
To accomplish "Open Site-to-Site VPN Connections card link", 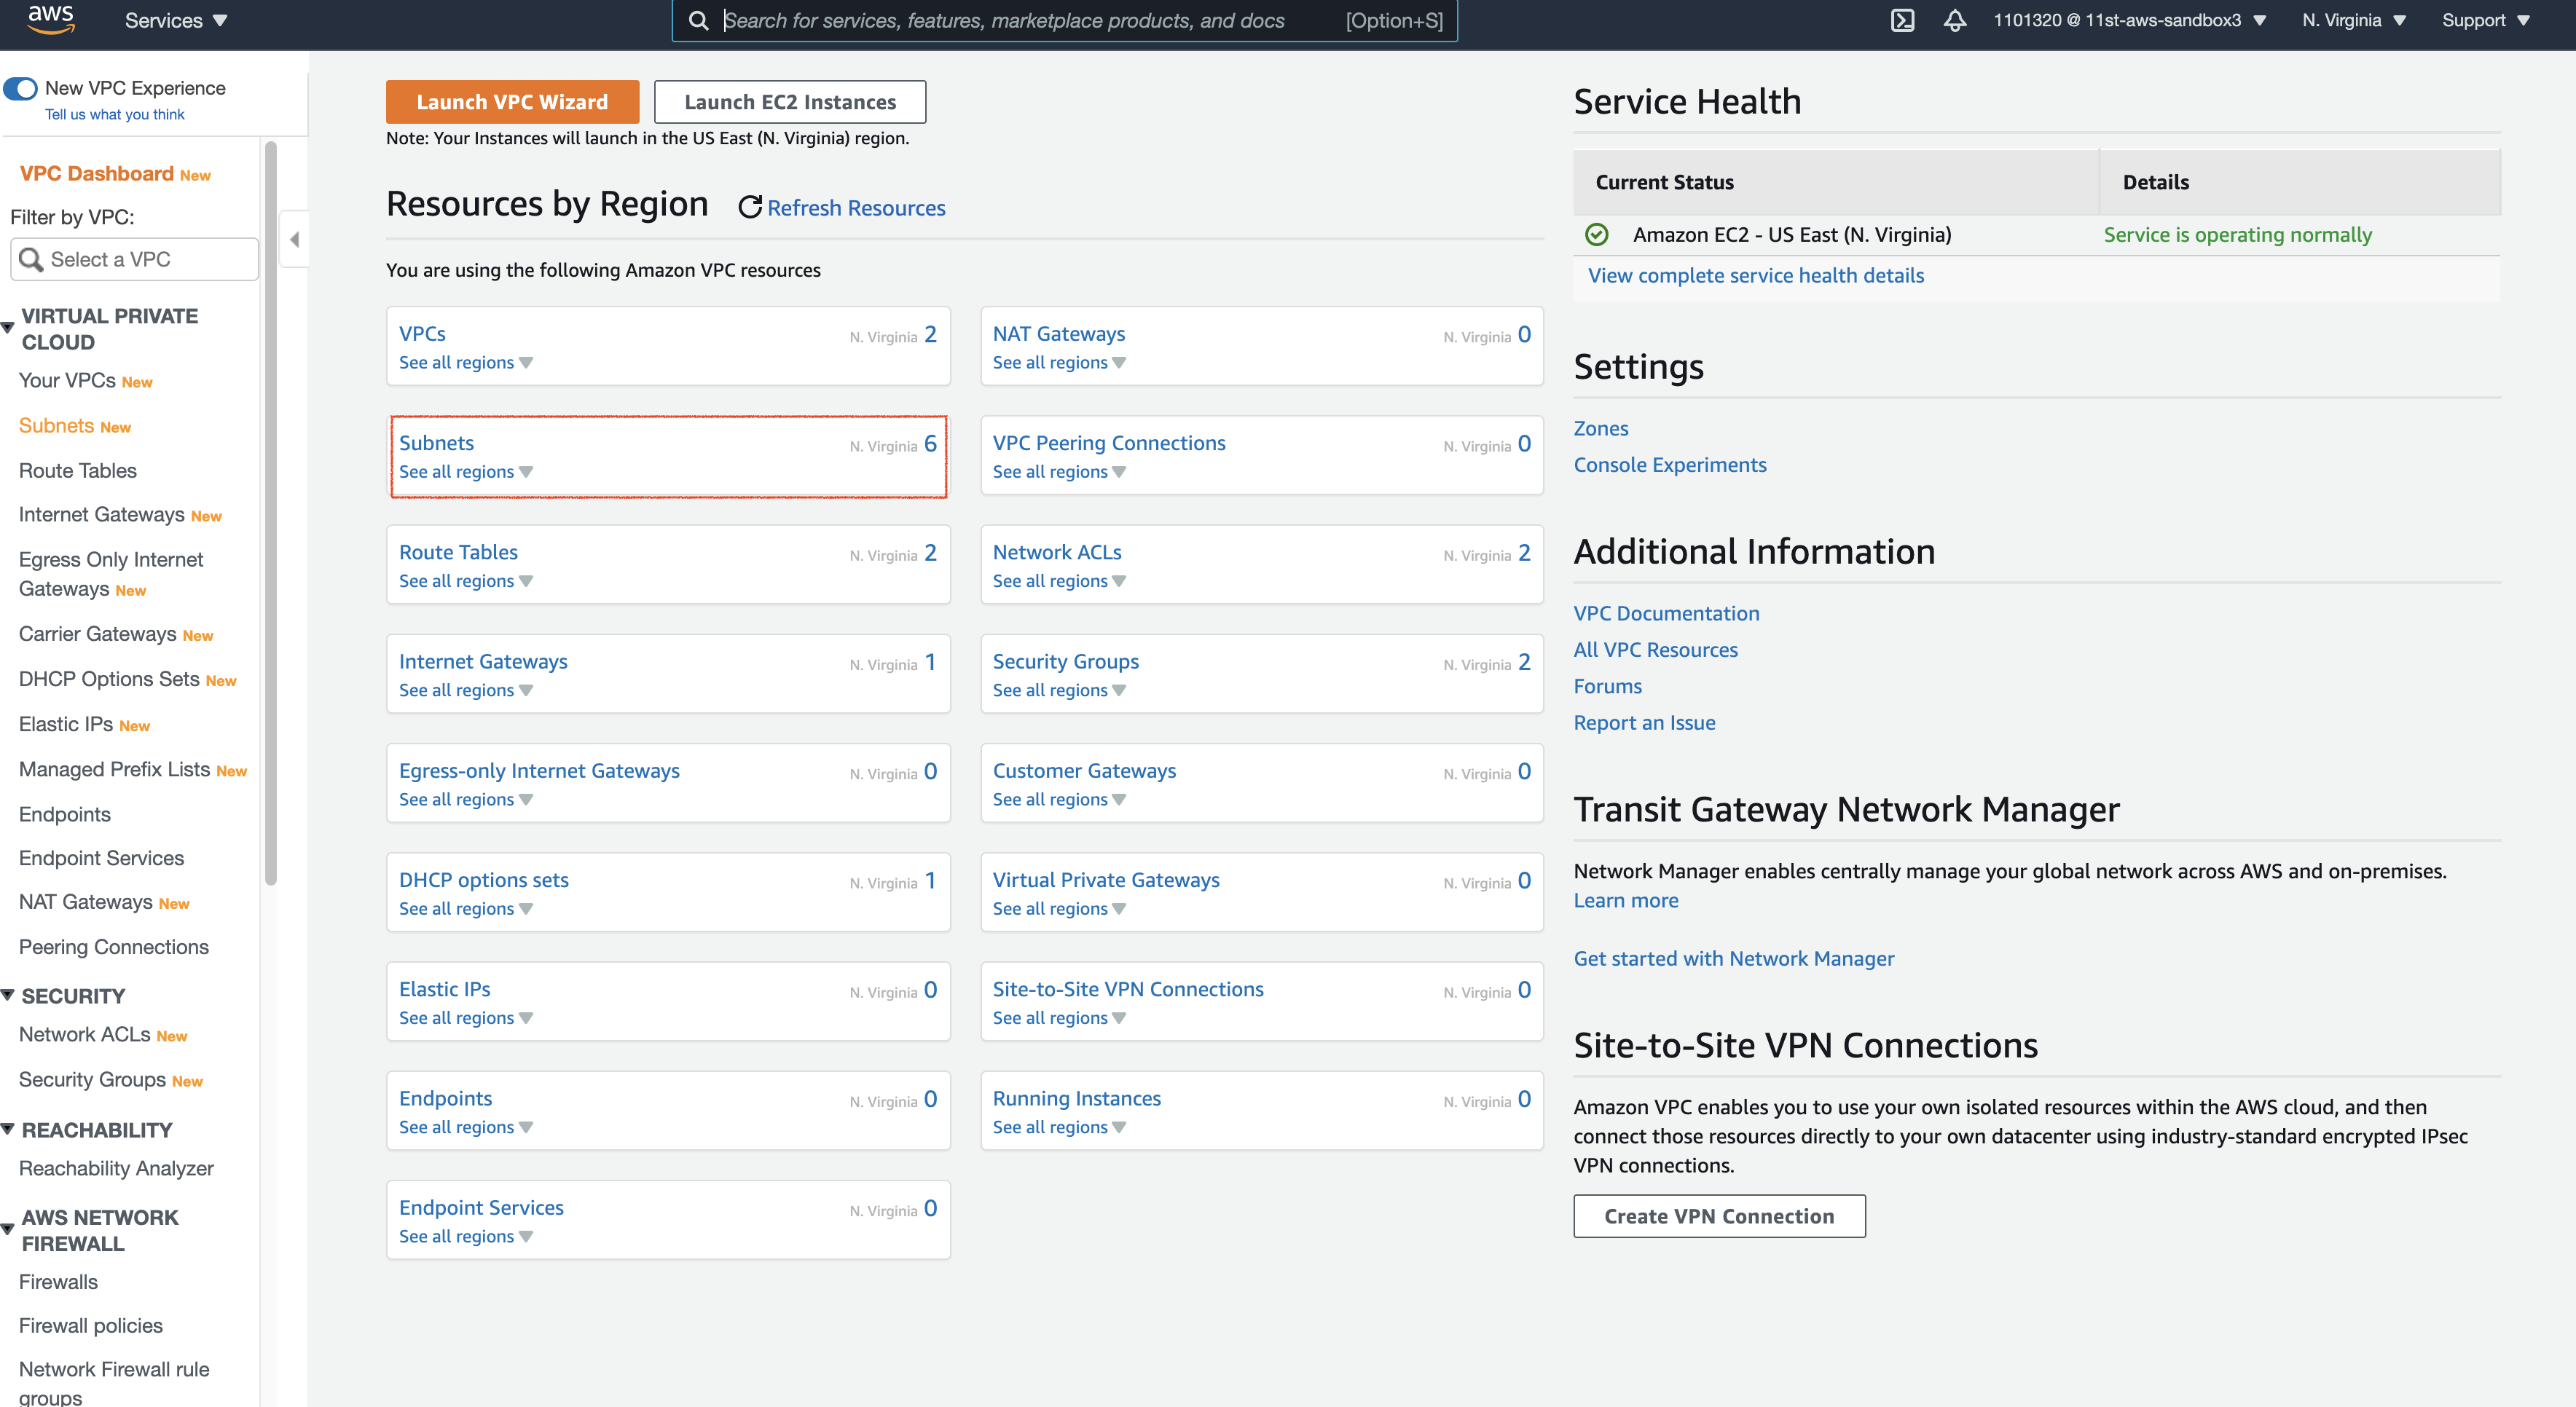I will [1128, 989].
